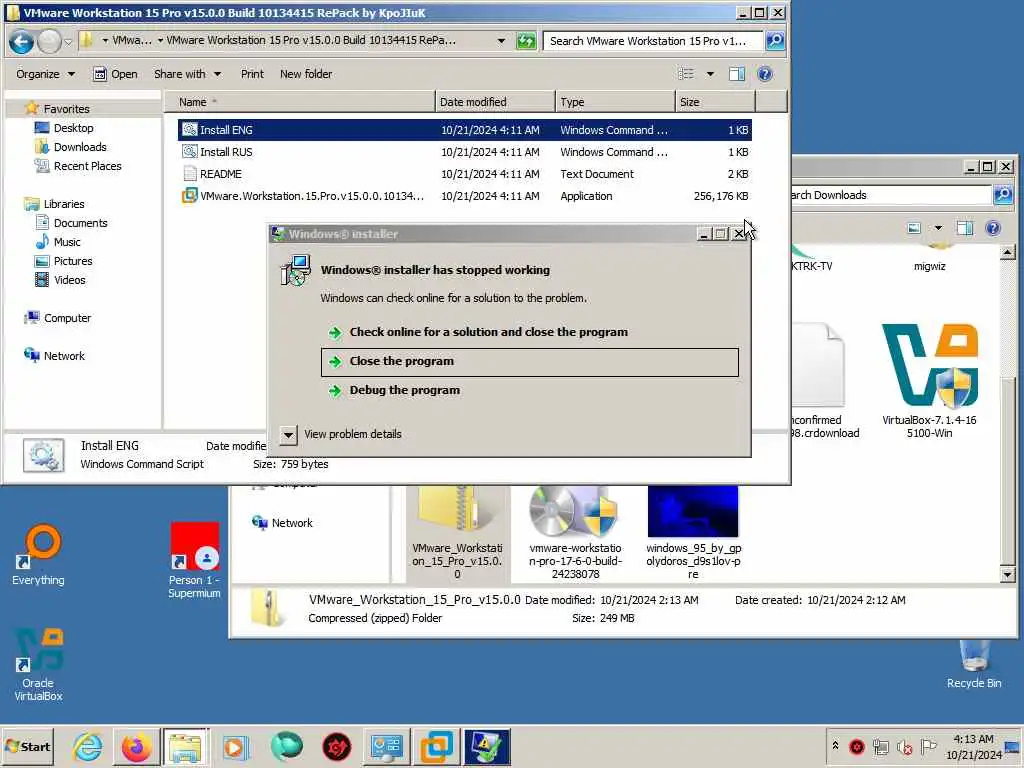Click the Forward arrow in VMware Workstation window
Image resolution: width=1024 pixels, height=768 pixels.
[x=49, y=42]
